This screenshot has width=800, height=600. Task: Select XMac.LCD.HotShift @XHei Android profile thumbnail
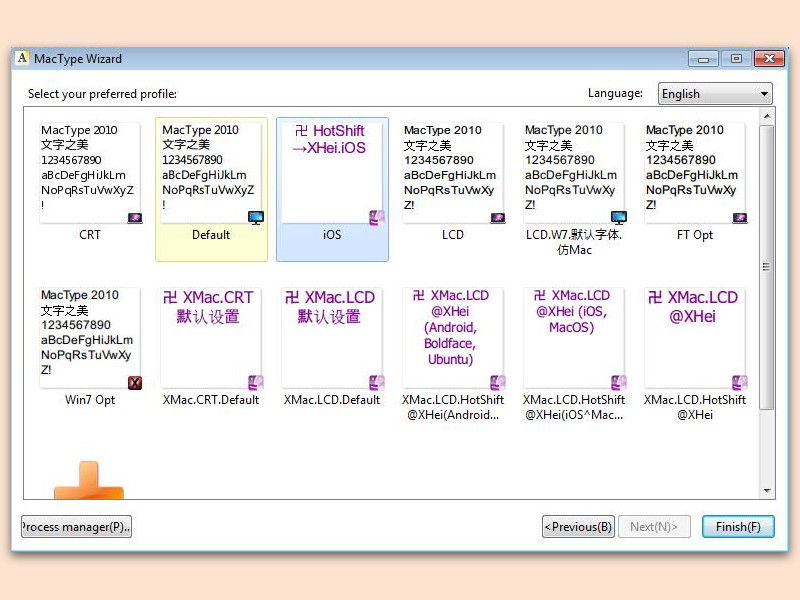[x=453, y=337]
